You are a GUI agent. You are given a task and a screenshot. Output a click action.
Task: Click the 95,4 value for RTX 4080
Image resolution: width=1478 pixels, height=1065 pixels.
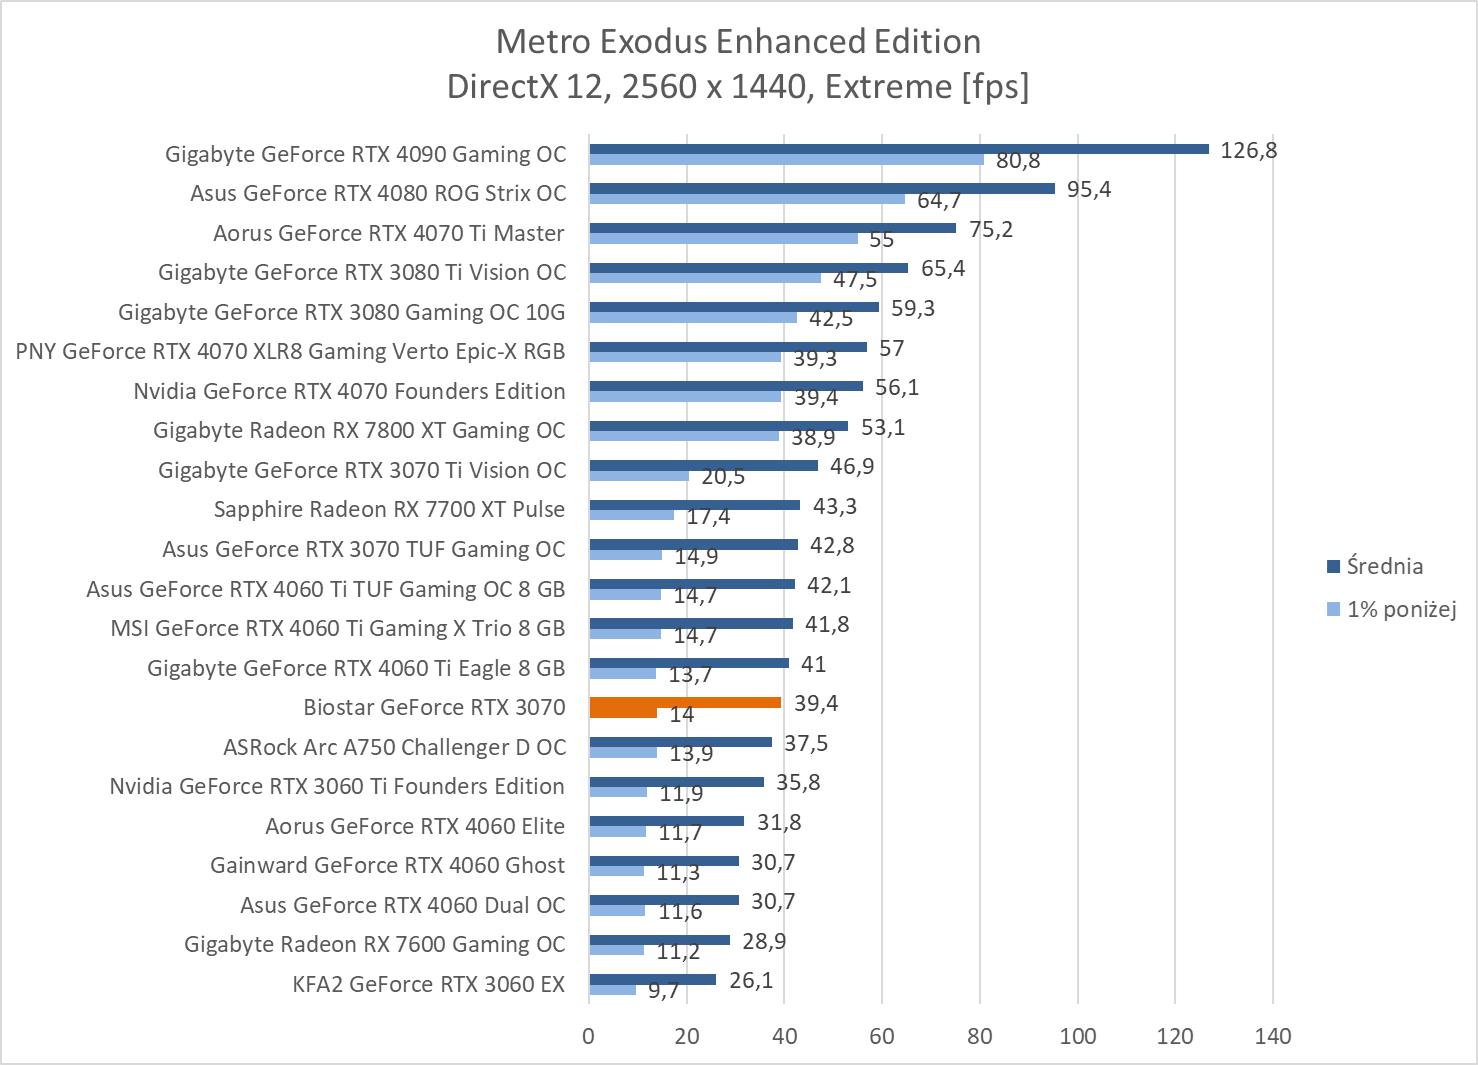point(1088,189)
